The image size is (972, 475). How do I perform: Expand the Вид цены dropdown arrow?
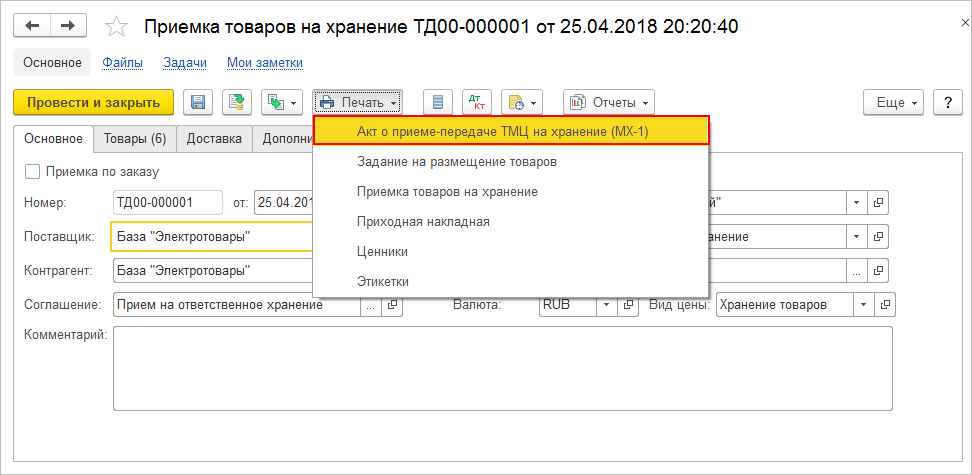[860, 305]
